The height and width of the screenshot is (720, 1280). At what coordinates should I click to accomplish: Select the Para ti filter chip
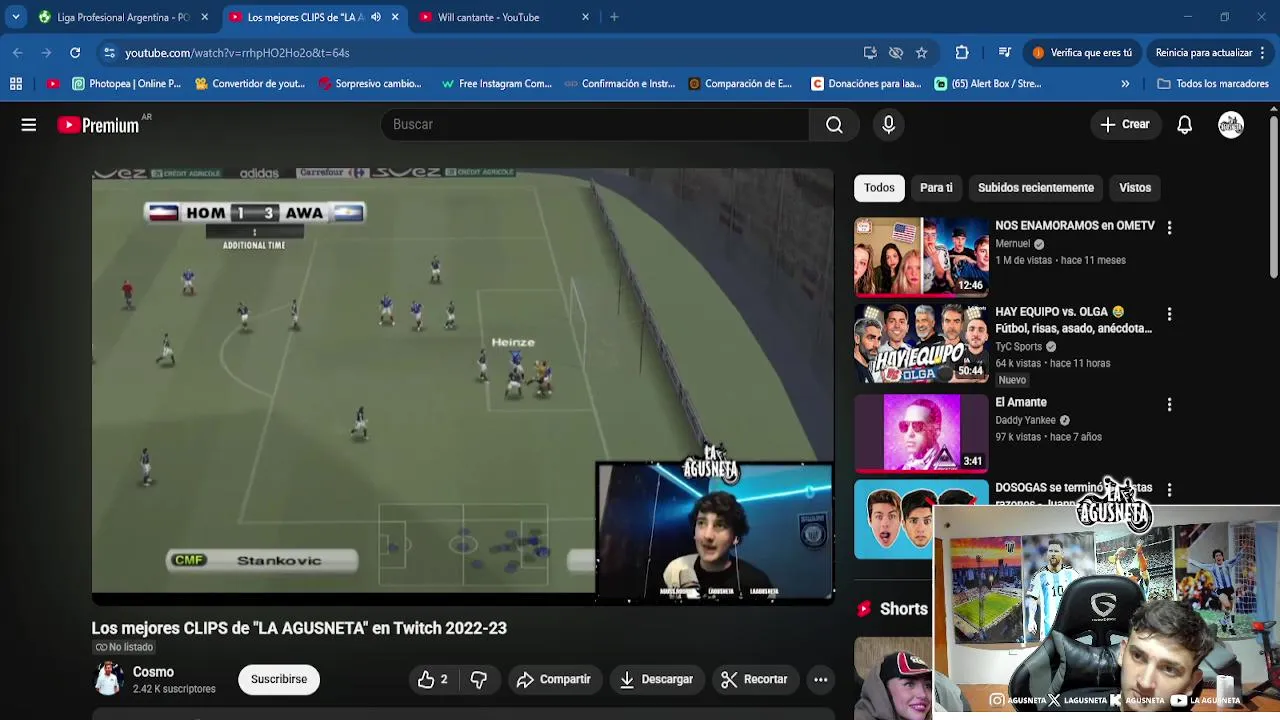[x=936, y=188]
